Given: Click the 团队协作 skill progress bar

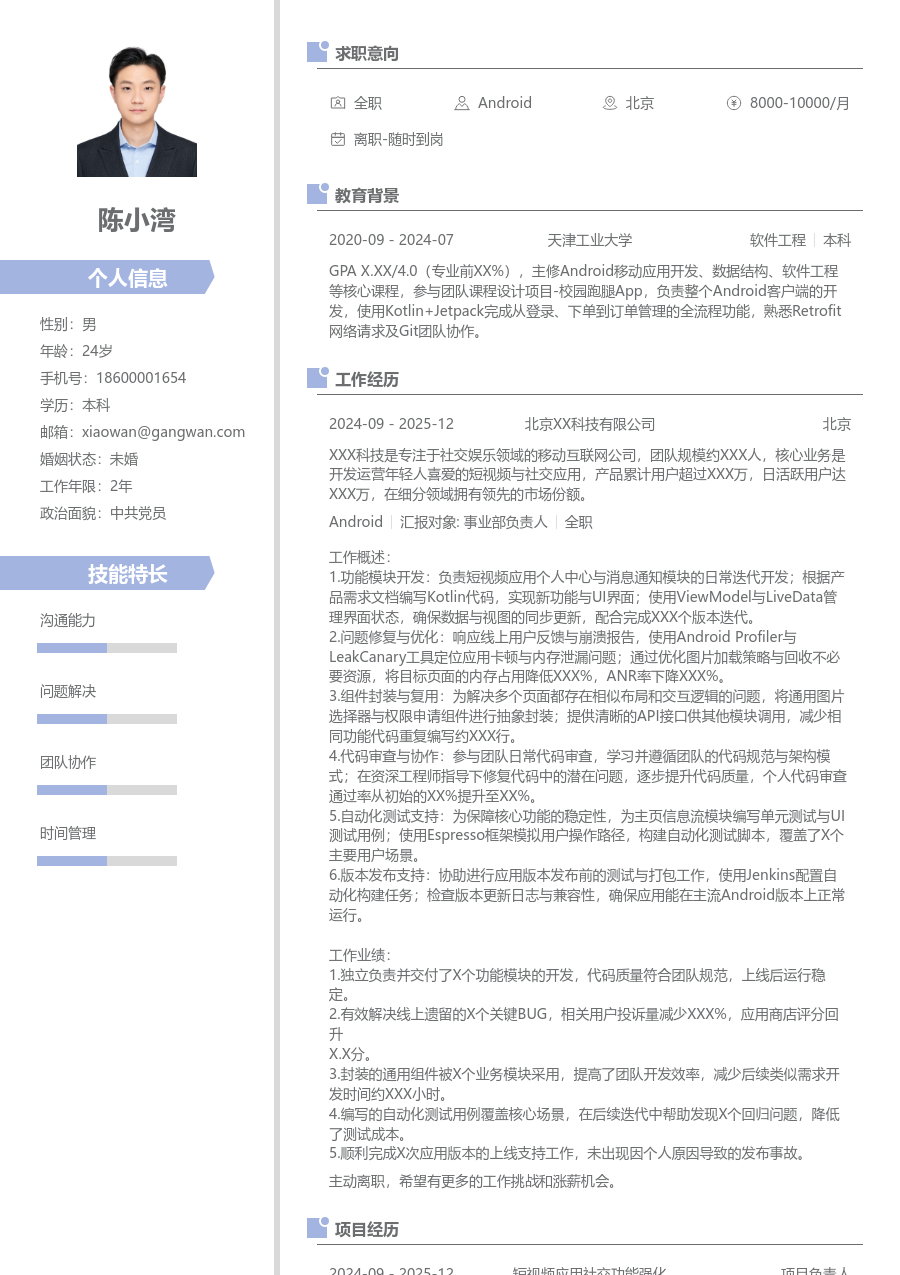Looking at the screenshot, I should point(107,789).
